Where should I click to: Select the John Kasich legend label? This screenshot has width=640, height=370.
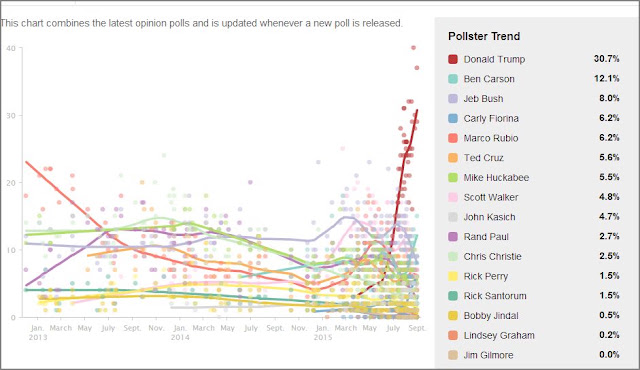tap(489, 217)
